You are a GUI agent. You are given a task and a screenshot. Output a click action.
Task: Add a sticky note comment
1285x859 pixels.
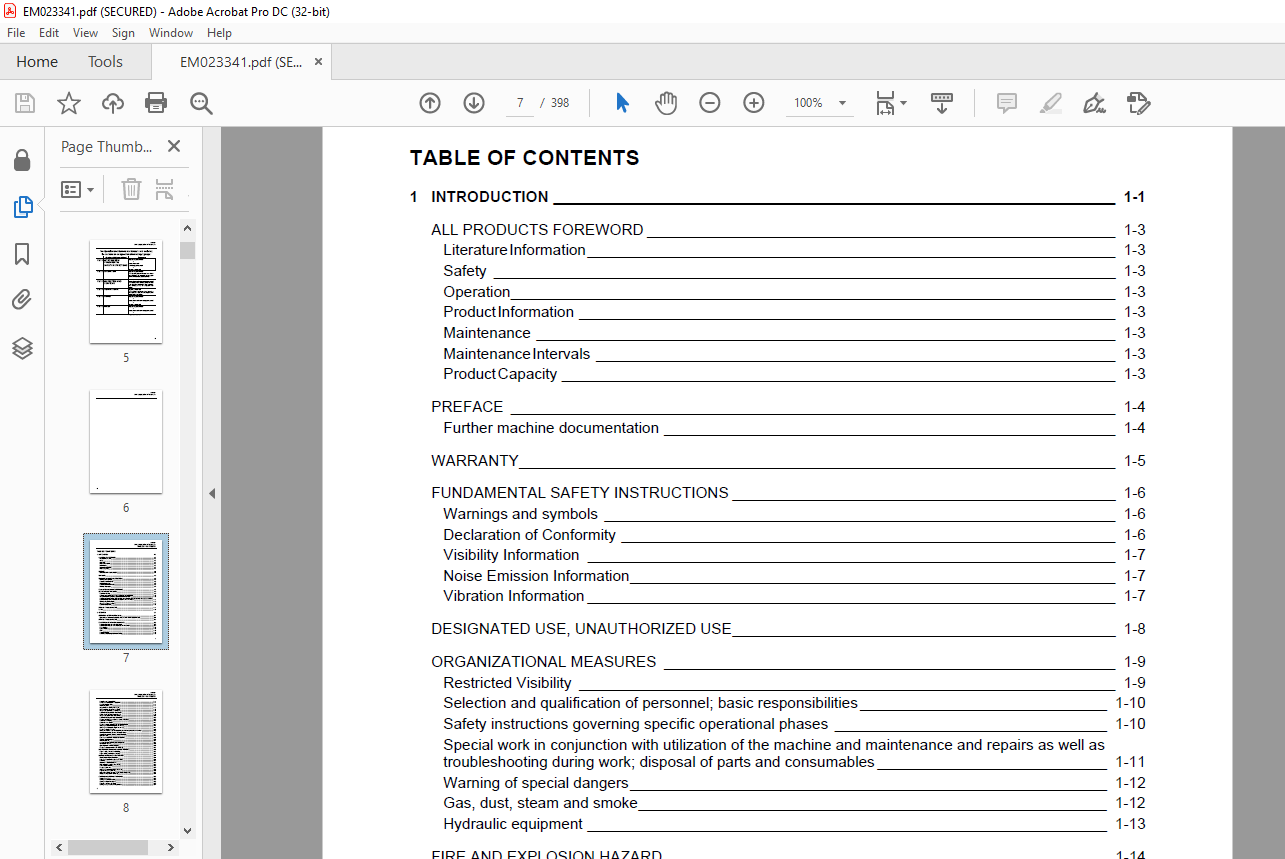click(1007, 103)
